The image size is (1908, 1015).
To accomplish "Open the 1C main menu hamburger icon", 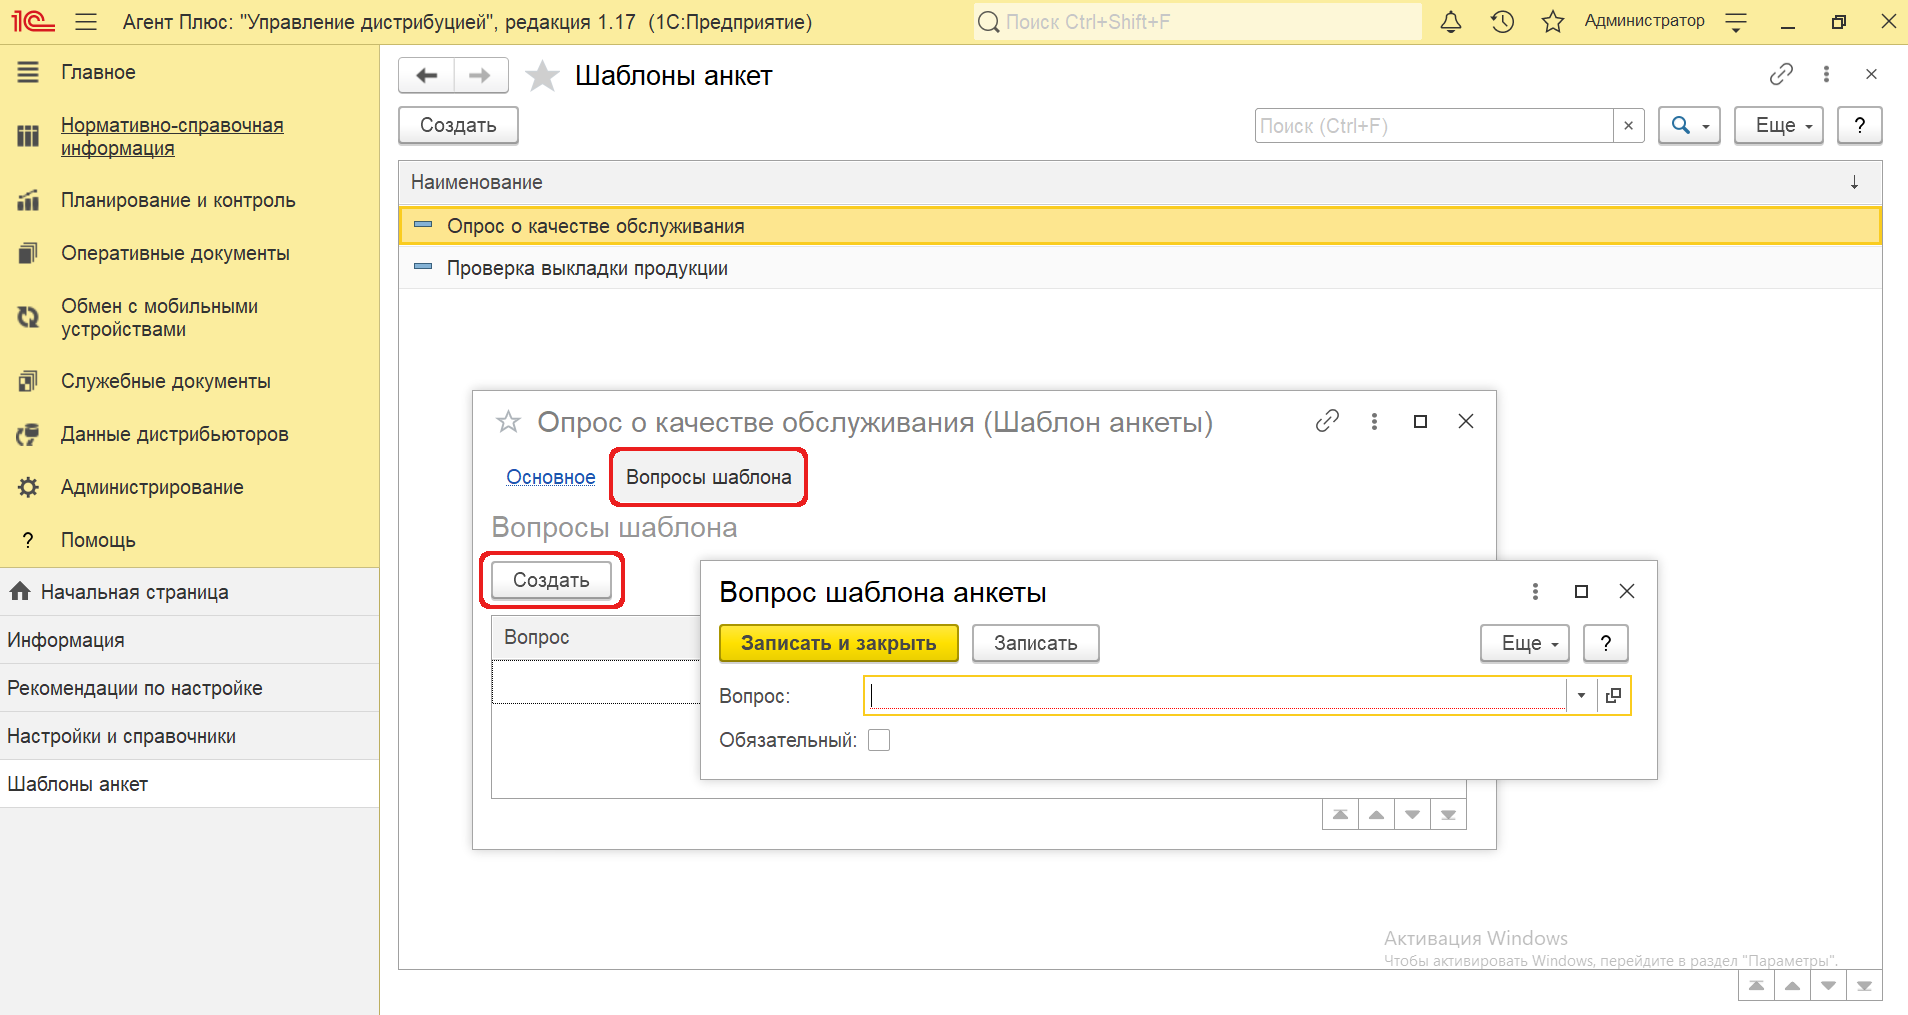I will [86, 21].
